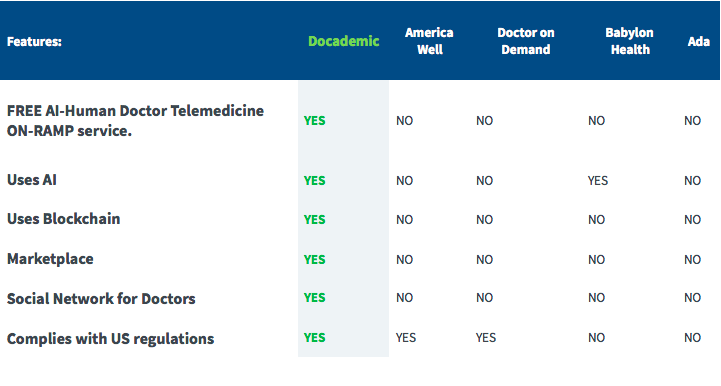Select the Marketplace row label
Image resolution: width=721 pixels, height=386 pixels.
click(50, 259)
